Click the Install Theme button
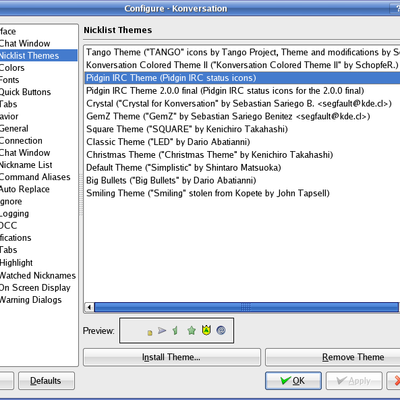400x400 pixels. [172, 357]
